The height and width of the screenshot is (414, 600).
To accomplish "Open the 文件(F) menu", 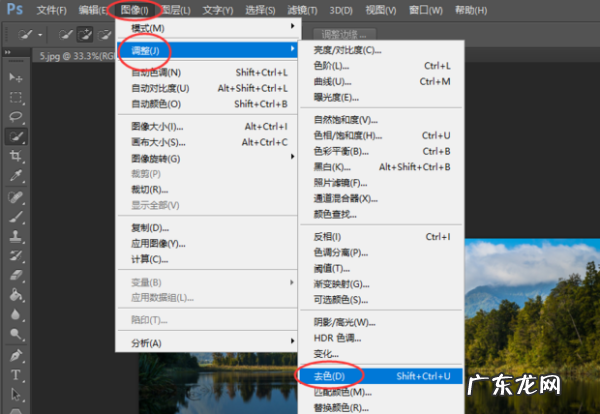I will tap(52, 10).
